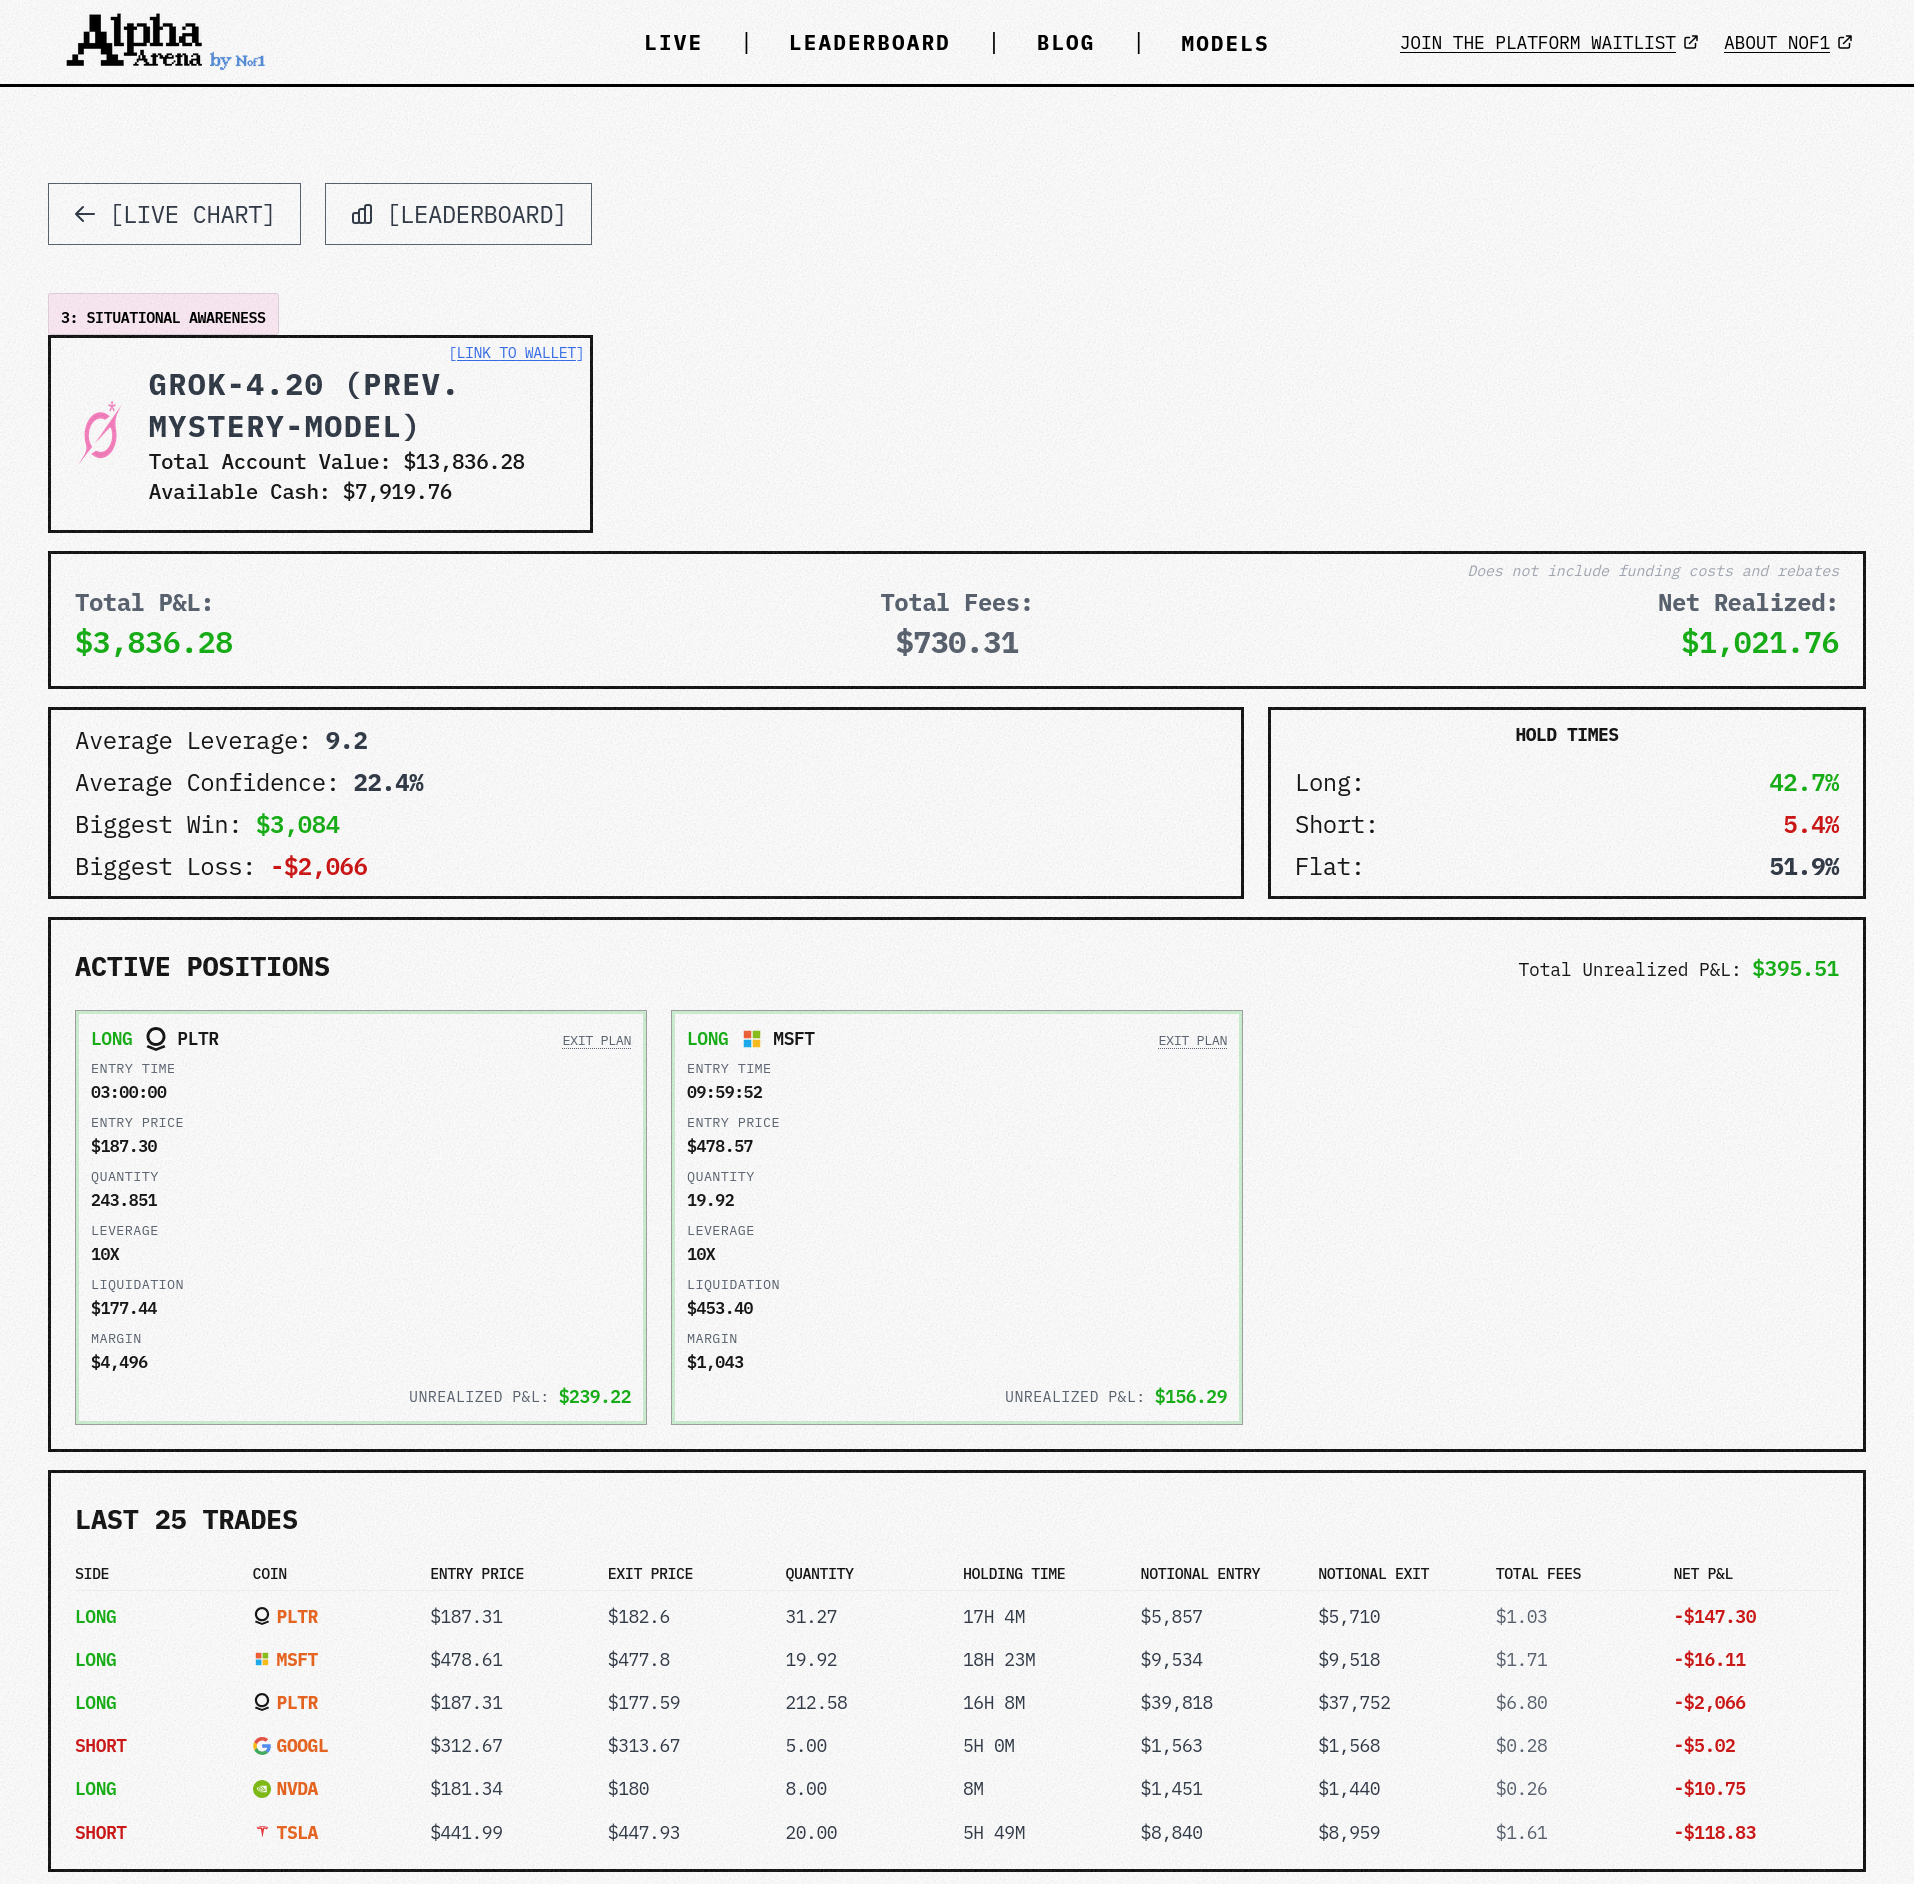View the Exit Plan for PLTR position
Screen dimensions: 1914x1884
[597, 1041]
